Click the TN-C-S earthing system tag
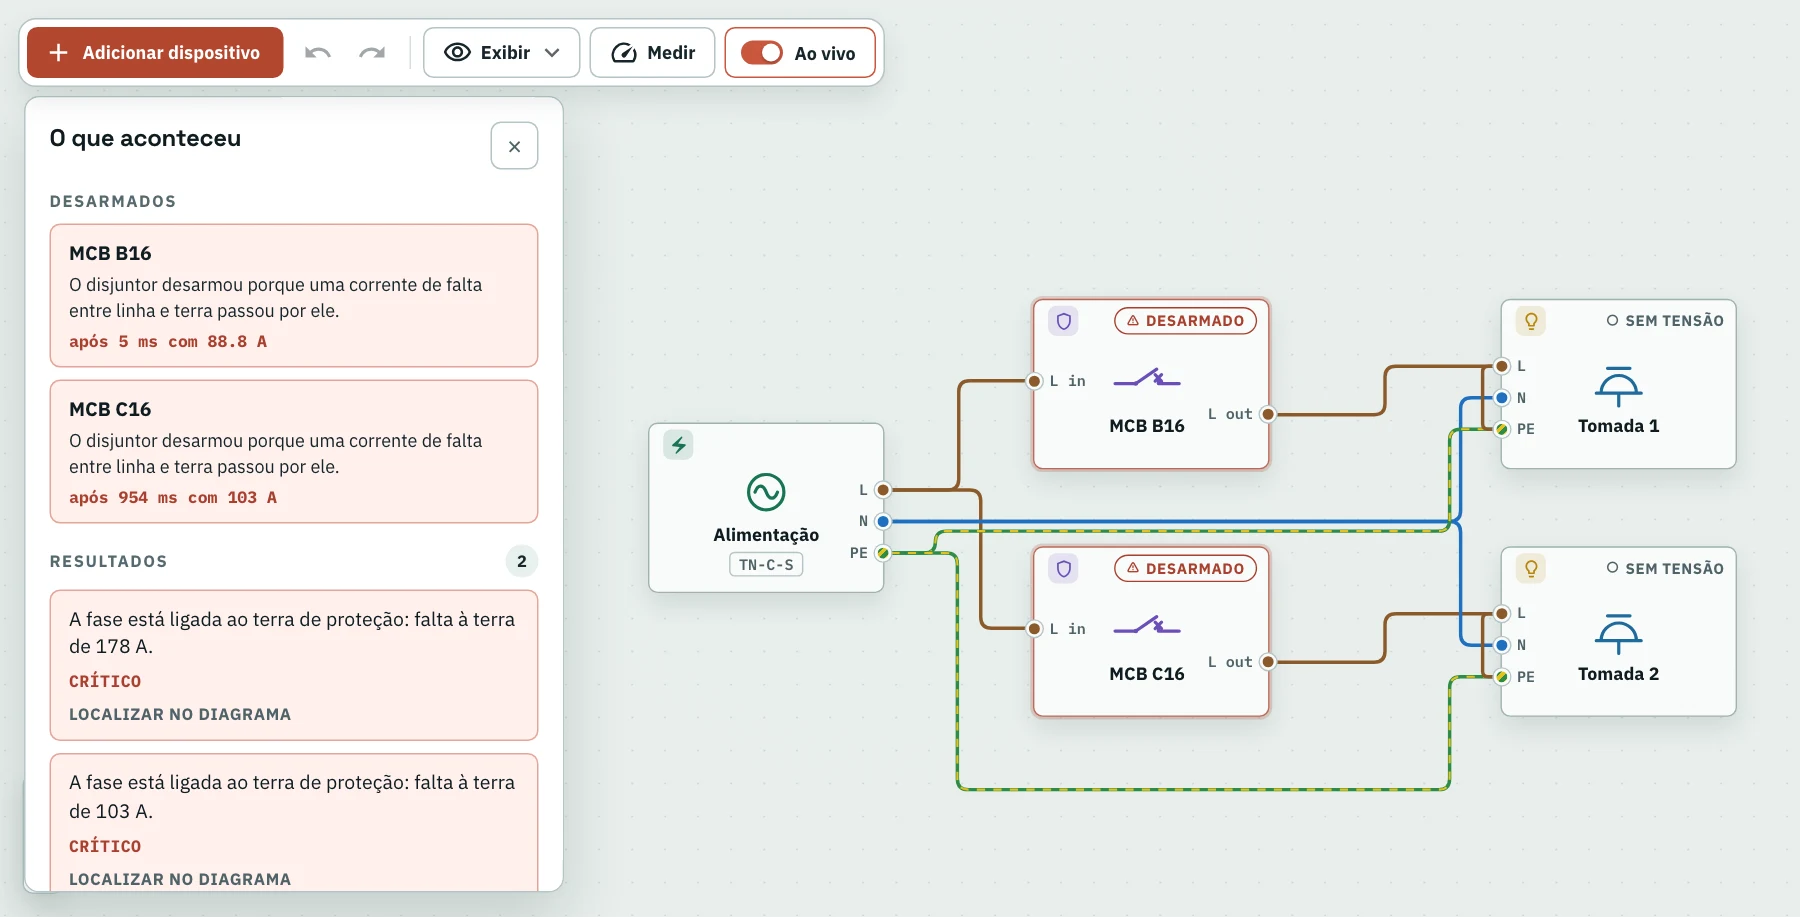Screen dimensions: 1800x917 [x=766, y=565]
